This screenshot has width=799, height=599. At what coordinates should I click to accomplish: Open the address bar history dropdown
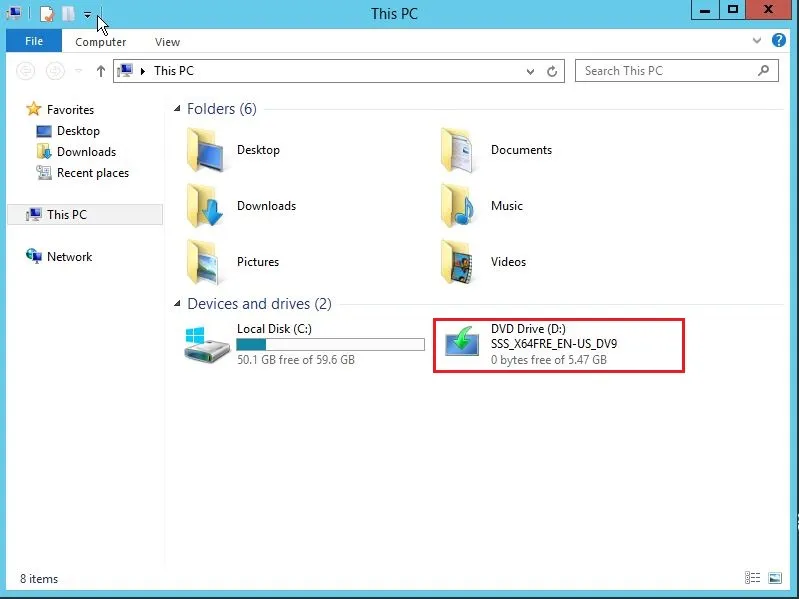point(530,71)
